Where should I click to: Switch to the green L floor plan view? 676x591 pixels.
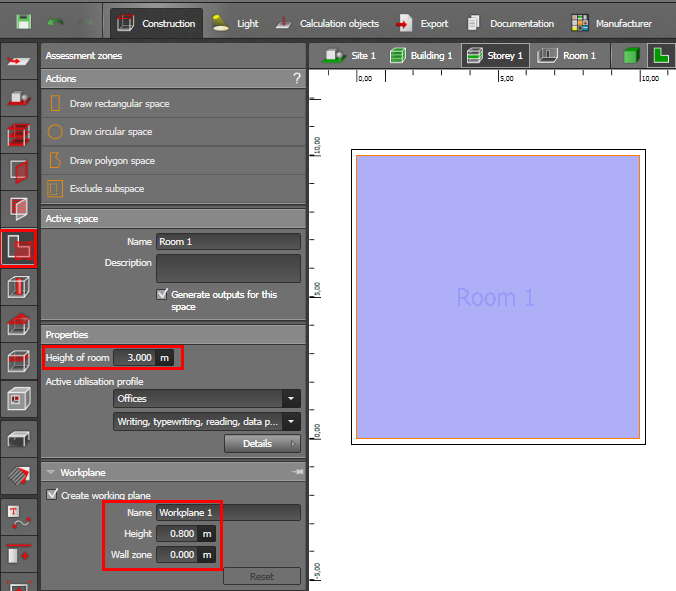(x=661, y=56)
